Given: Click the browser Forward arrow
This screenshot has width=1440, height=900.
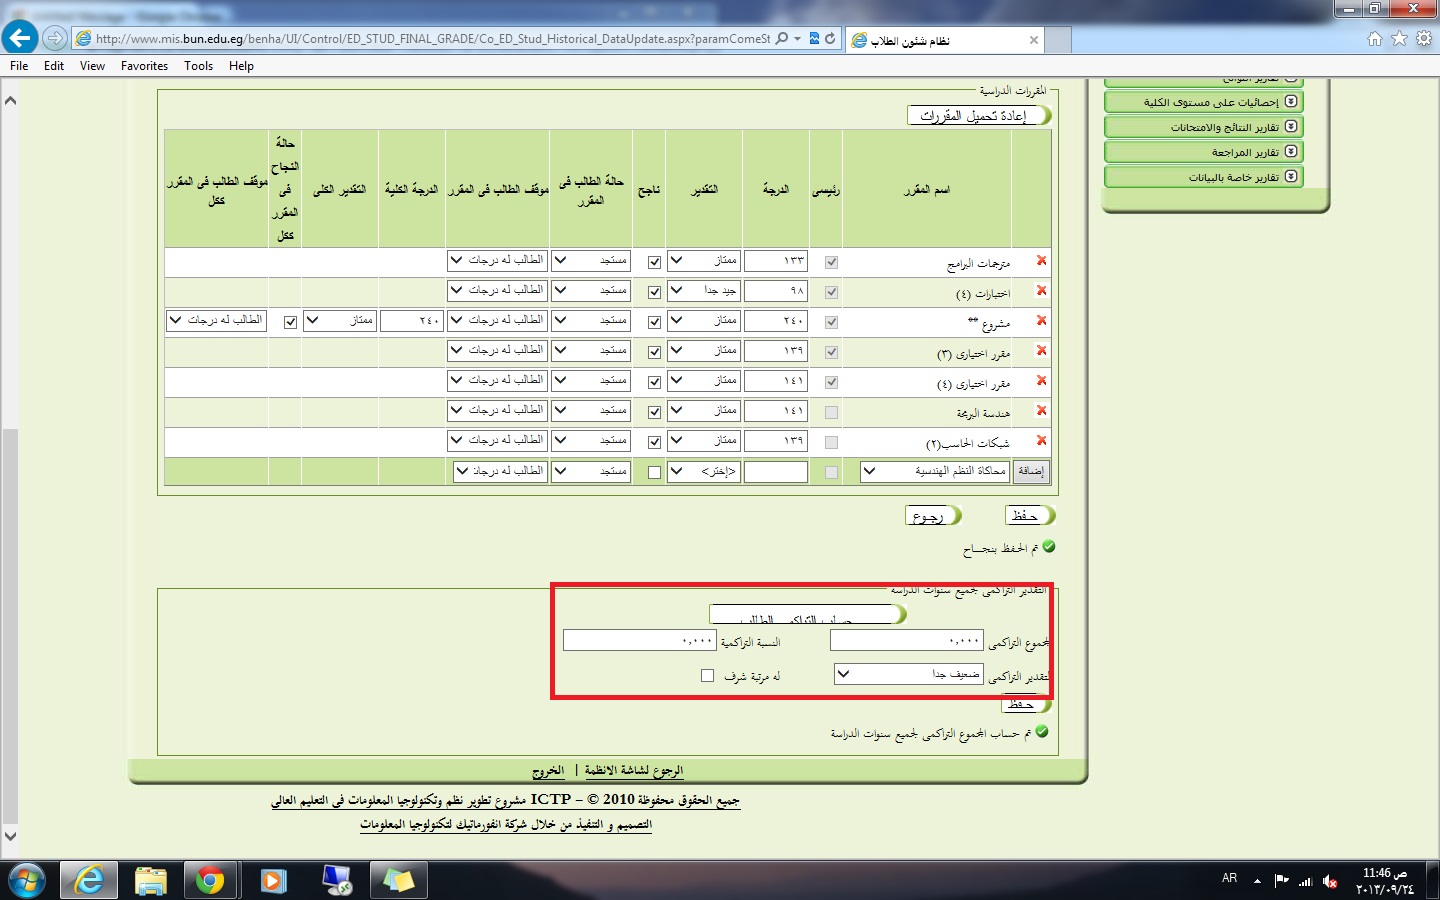Looking at the screenshot, I should 55,38.
